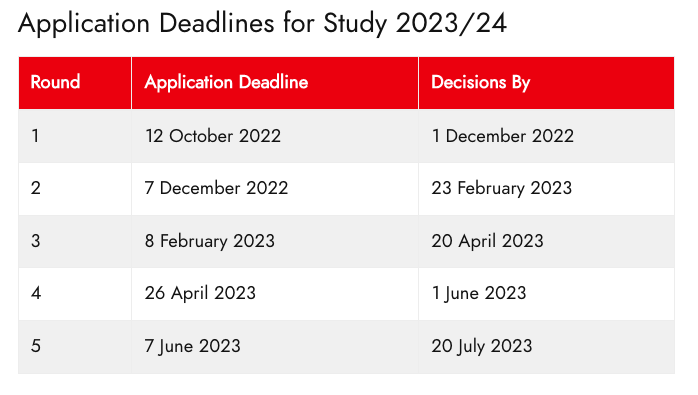The height and width of the screenshot is (395, 698).
Task: Click the 2023/24 text in the heading
Action: (x=451, y=23)
